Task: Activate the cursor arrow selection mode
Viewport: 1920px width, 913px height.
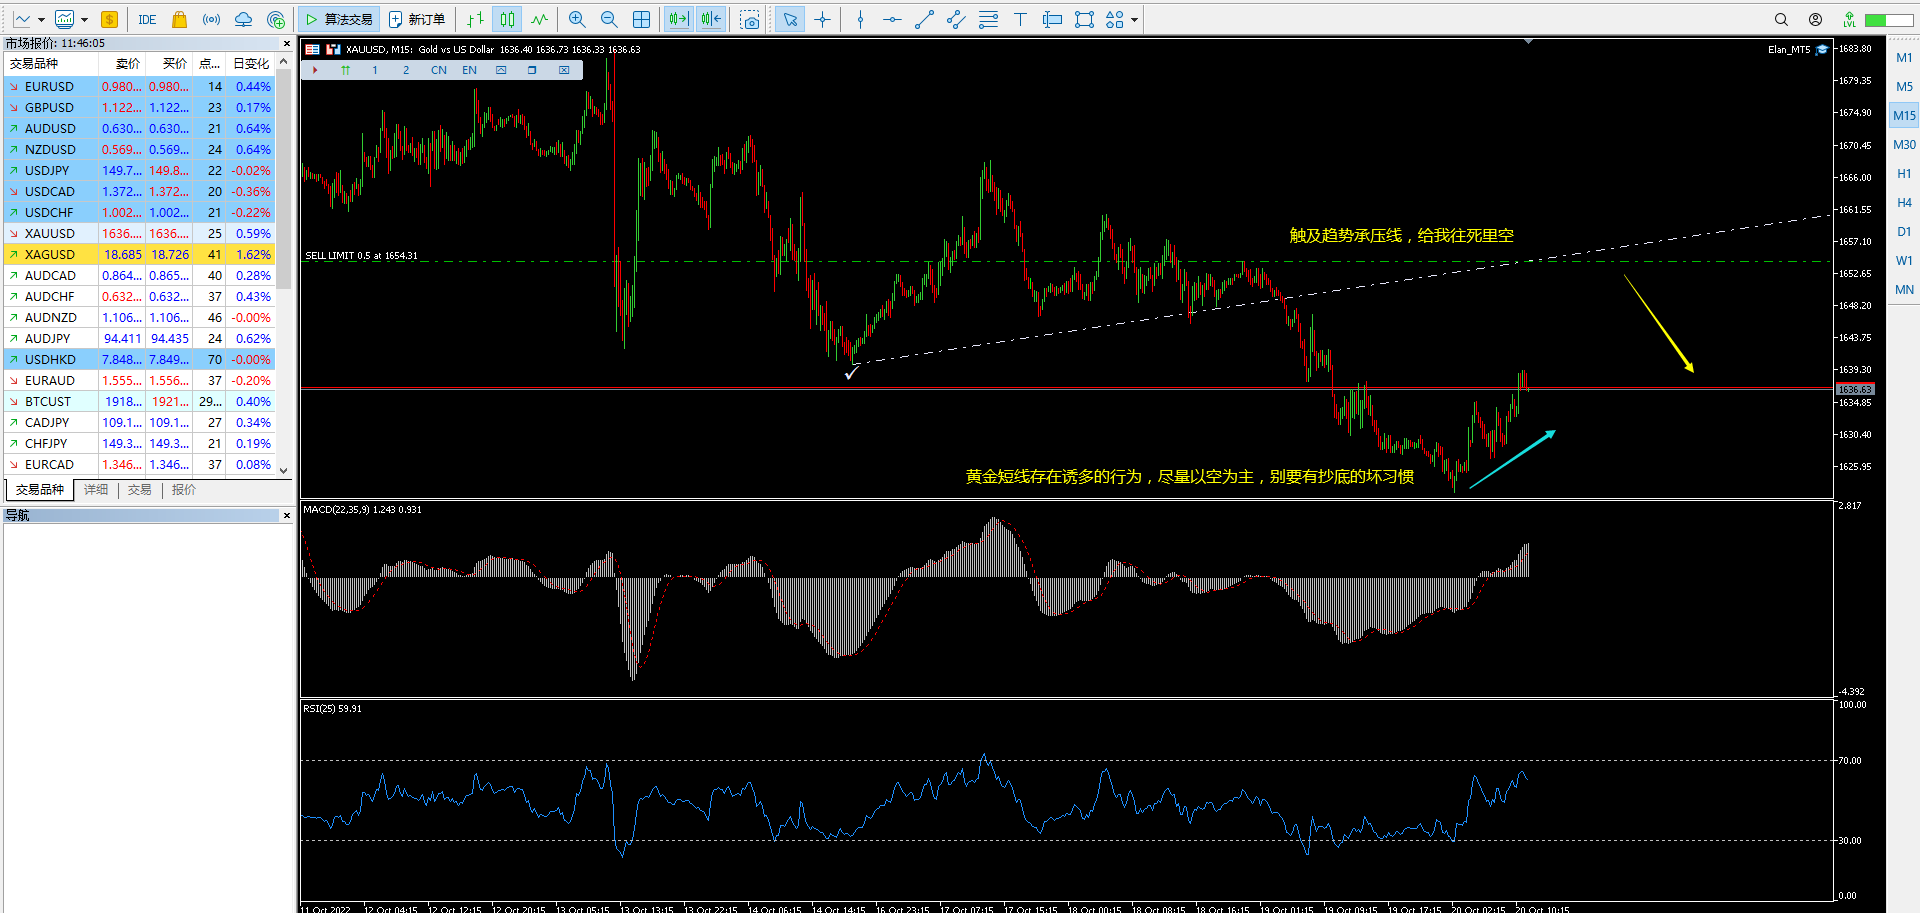Action: pyautogui.click(x=790, y=19)
